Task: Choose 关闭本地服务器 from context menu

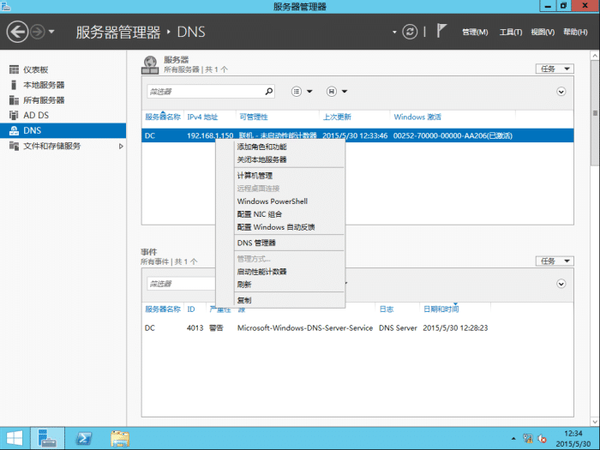Action: pyautogui.click(x=262, y=160)
